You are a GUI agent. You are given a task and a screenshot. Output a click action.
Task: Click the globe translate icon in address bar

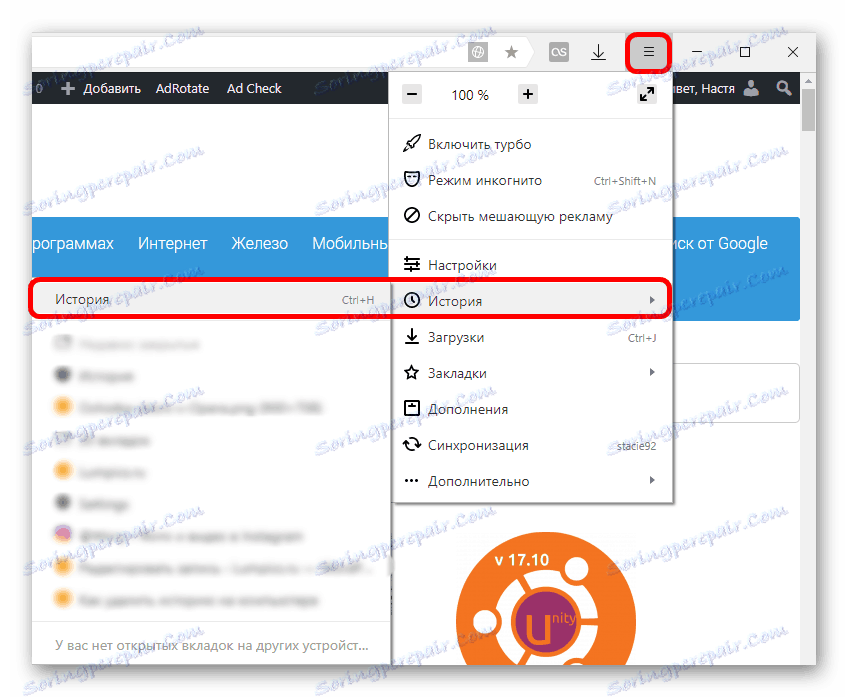coord(478,52)
